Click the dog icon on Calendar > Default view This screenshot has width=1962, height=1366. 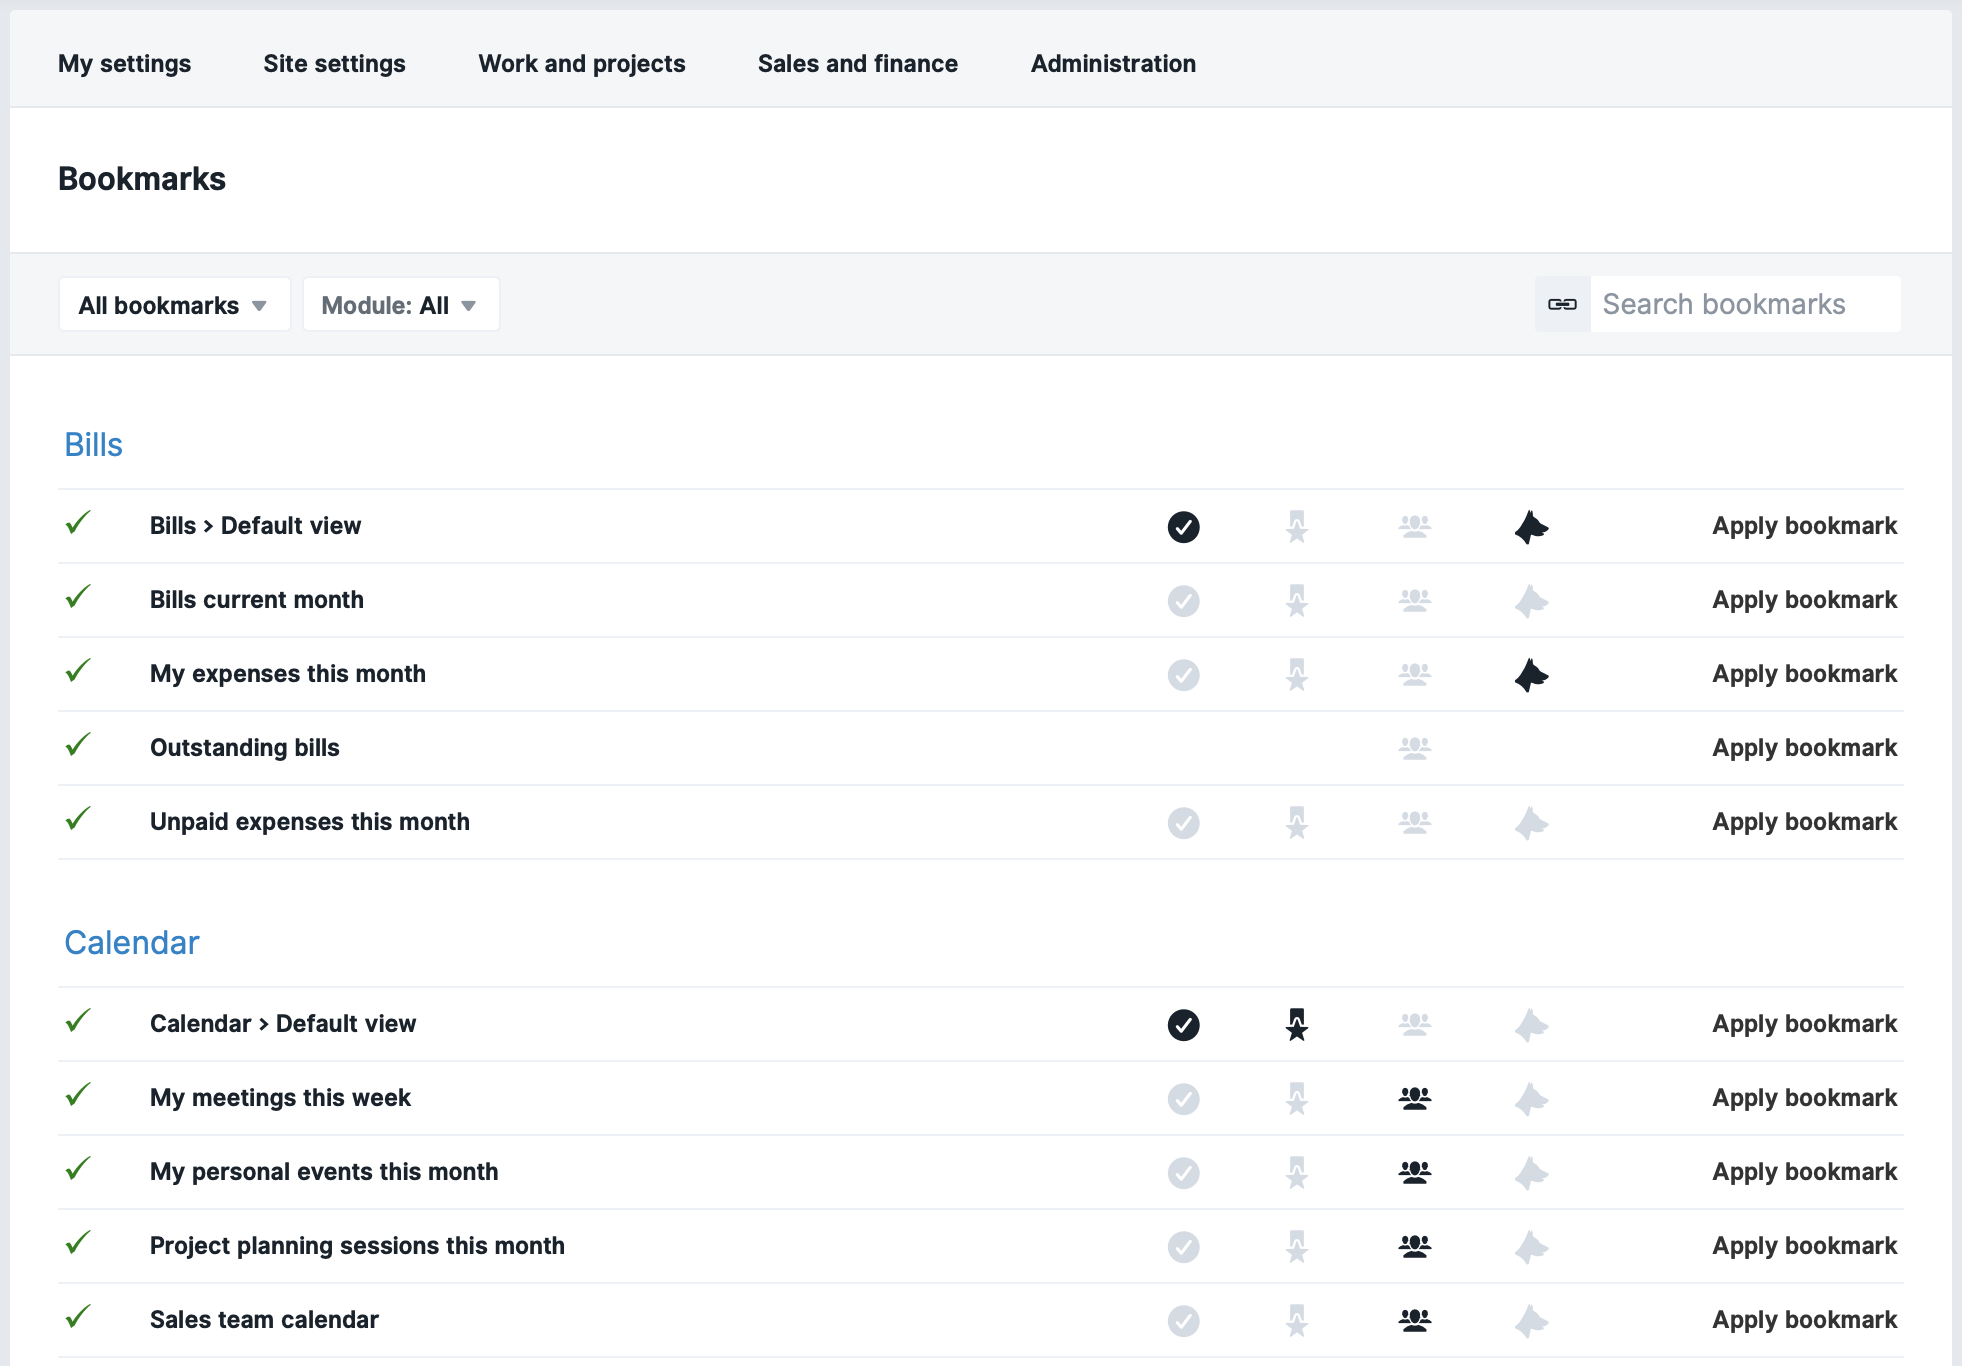click(x=1531, y=1024)
